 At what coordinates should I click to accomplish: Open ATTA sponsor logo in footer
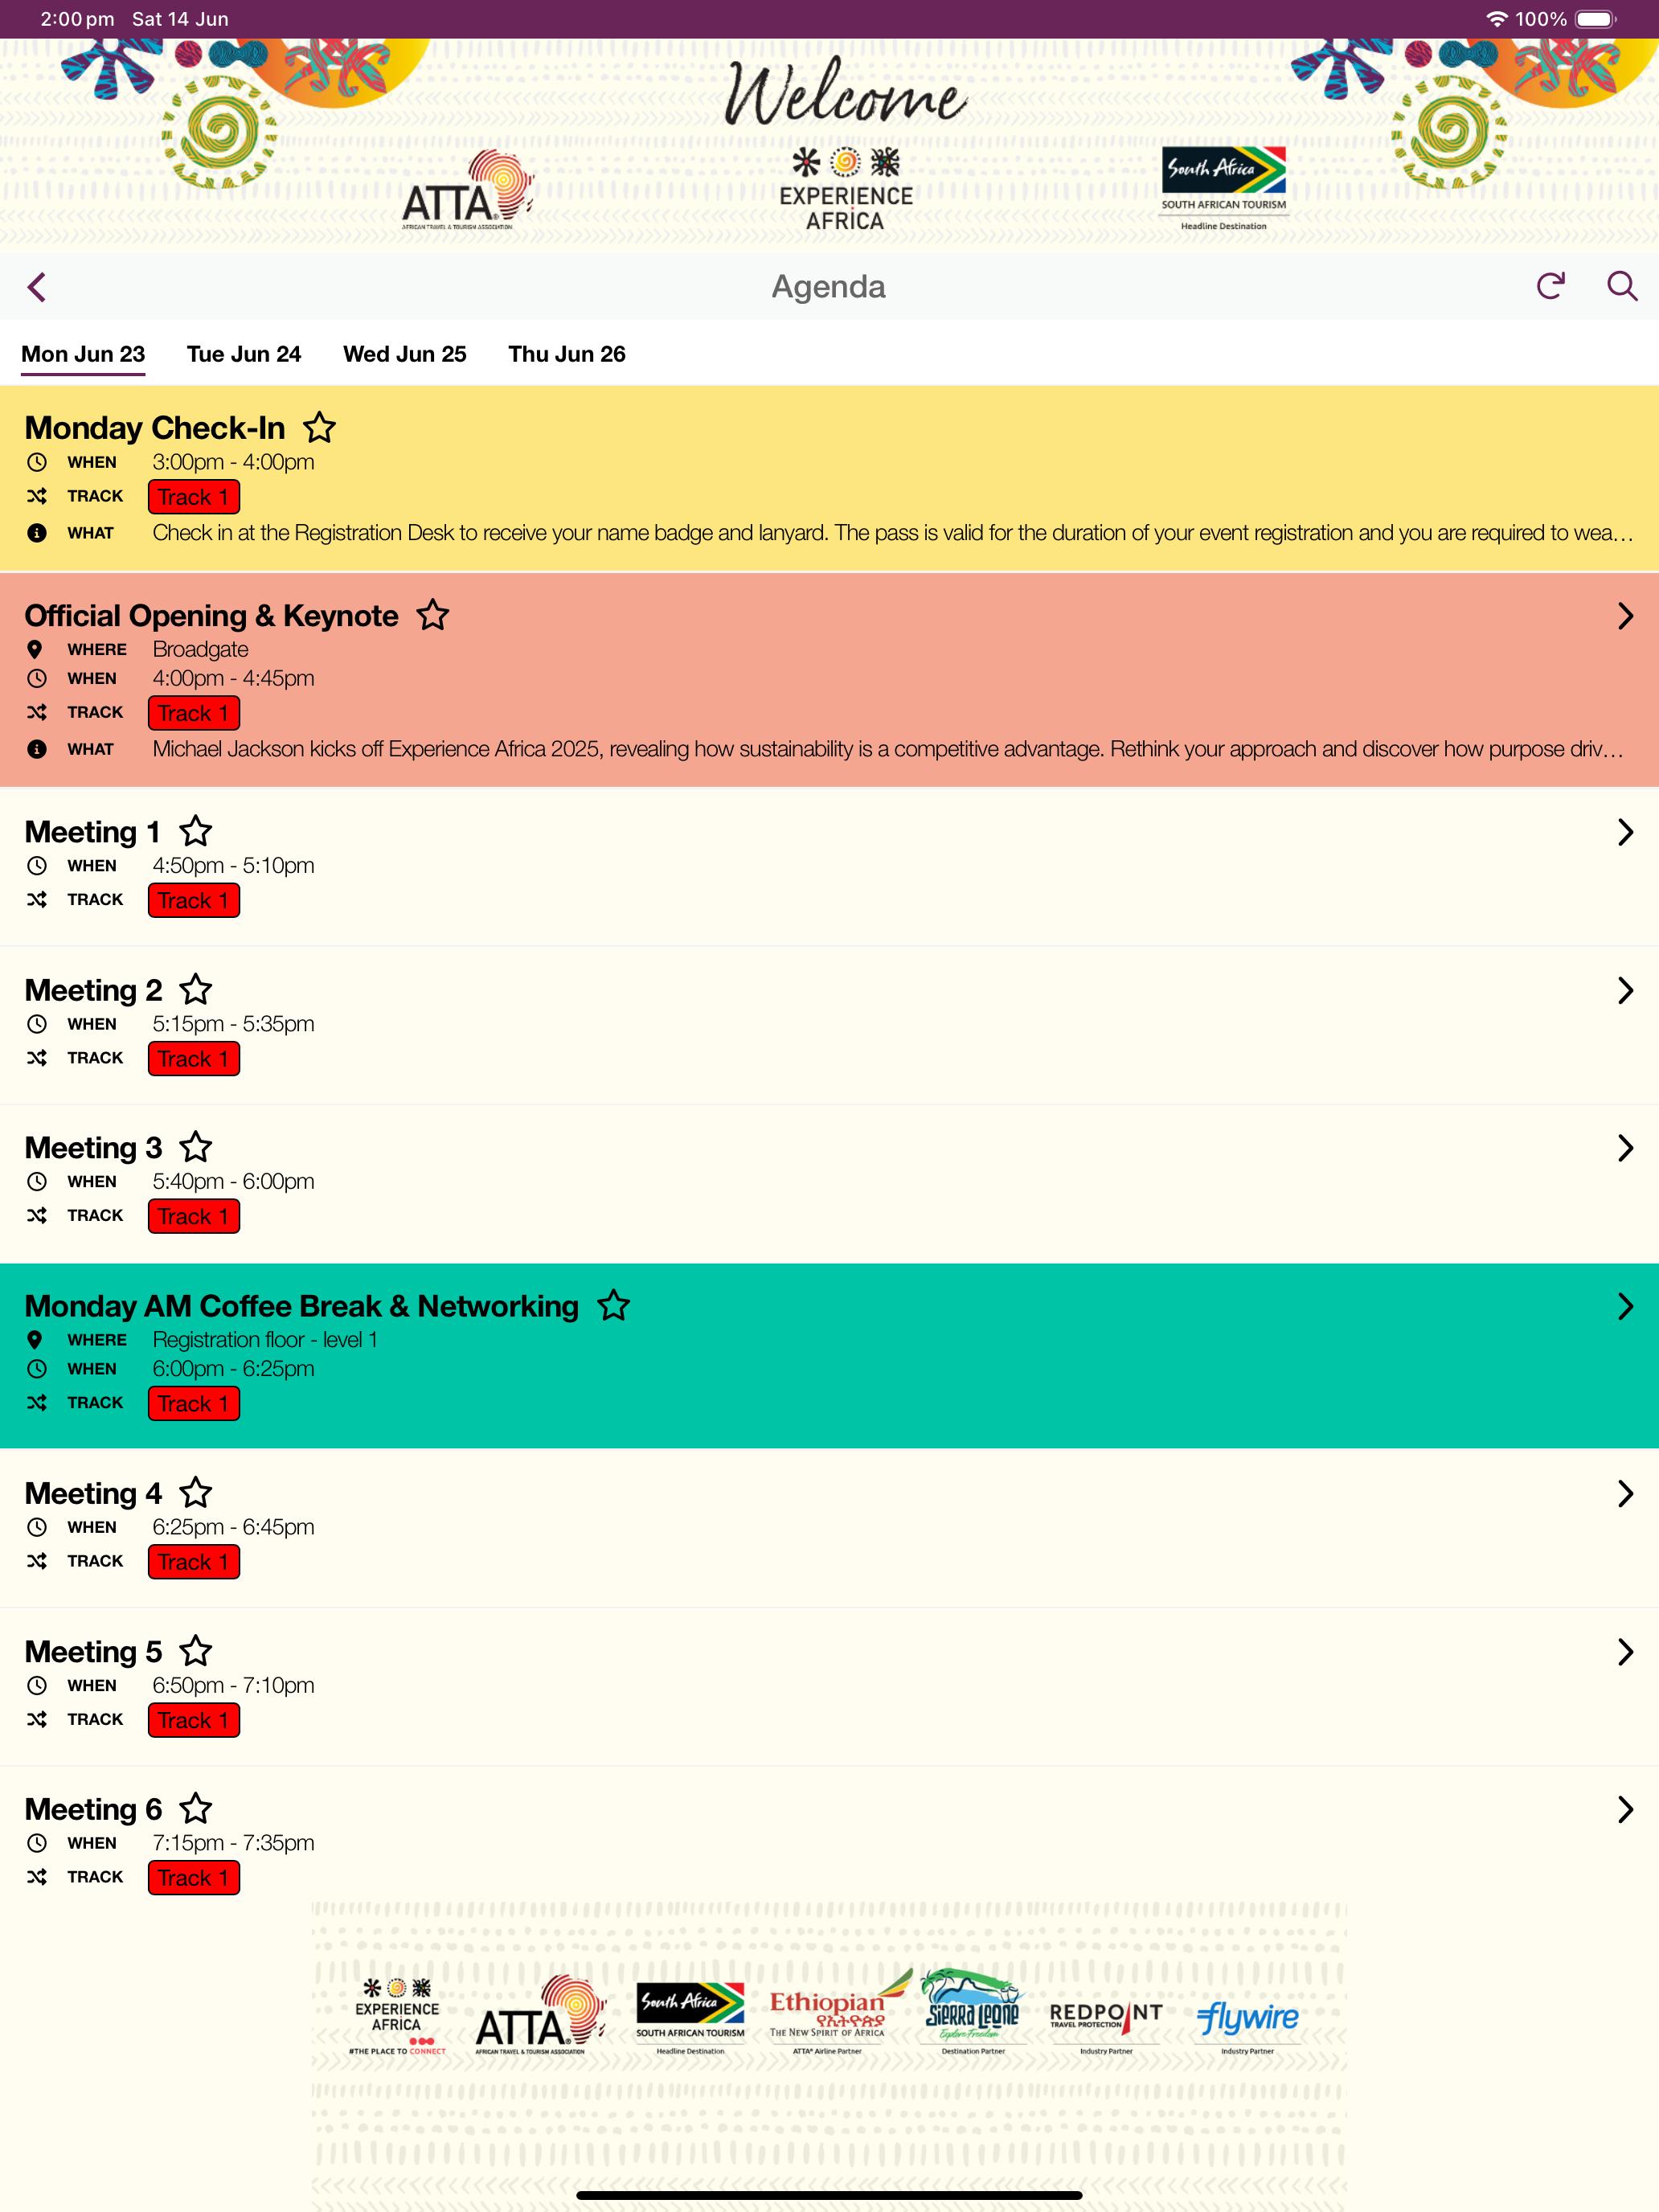click(540, 2014)
